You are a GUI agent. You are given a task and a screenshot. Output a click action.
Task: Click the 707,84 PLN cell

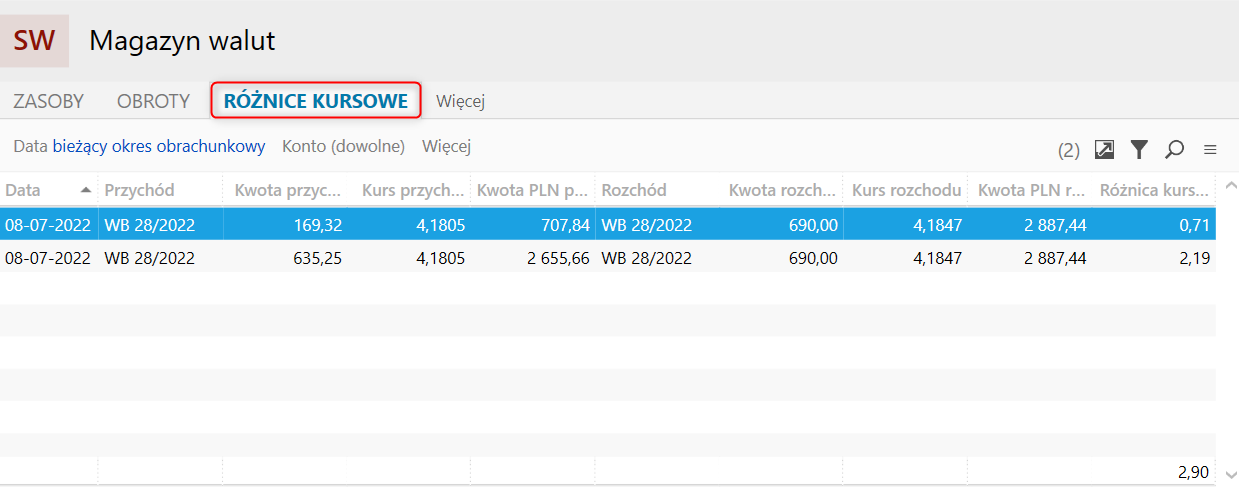pyautogui.click(x=532, y=225)
